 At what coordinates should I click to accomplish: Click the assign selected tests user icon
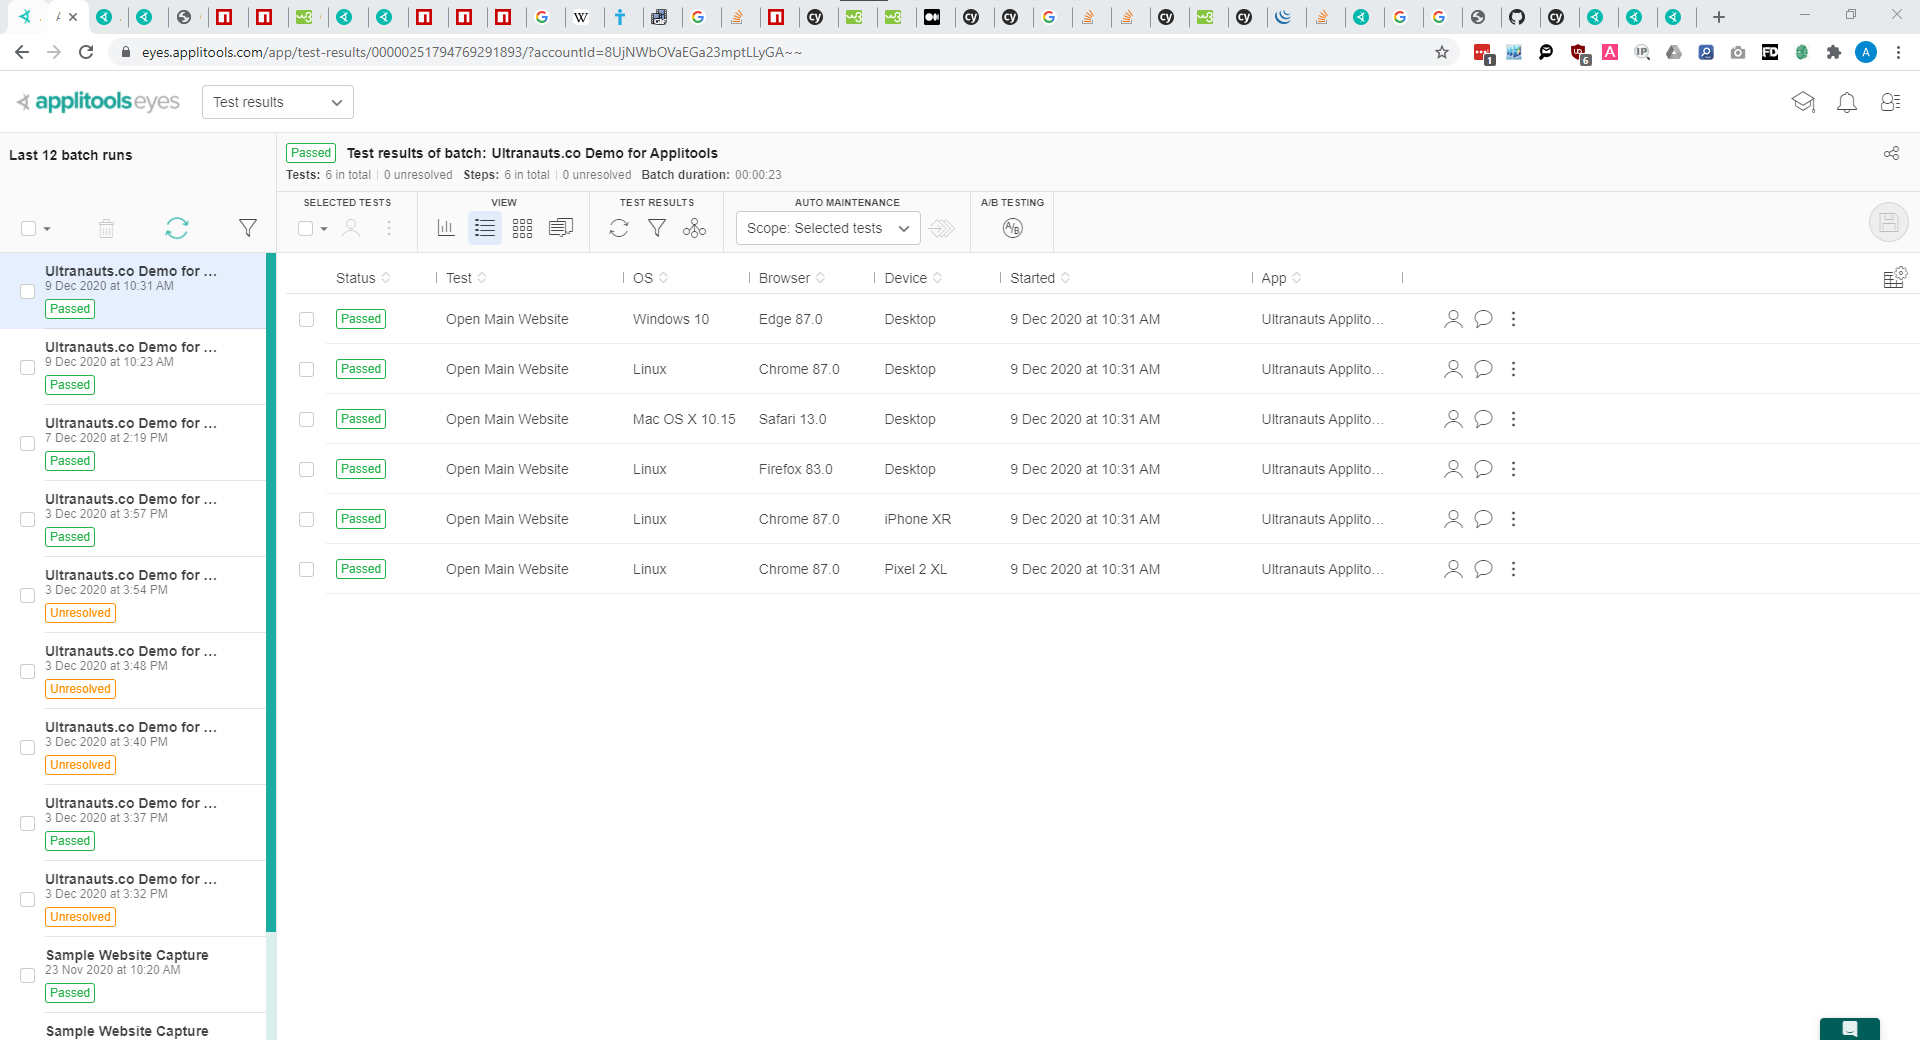[351, 228]
